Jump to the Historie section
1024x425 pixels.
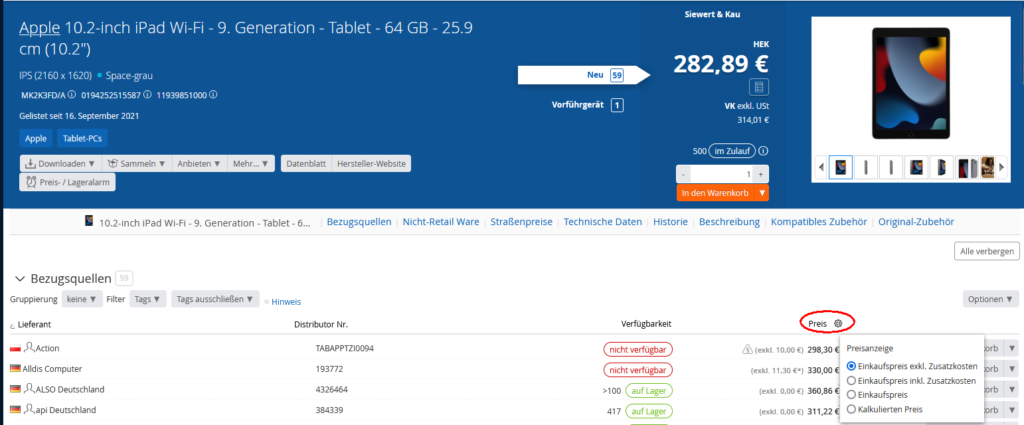(x=670, y=222)
